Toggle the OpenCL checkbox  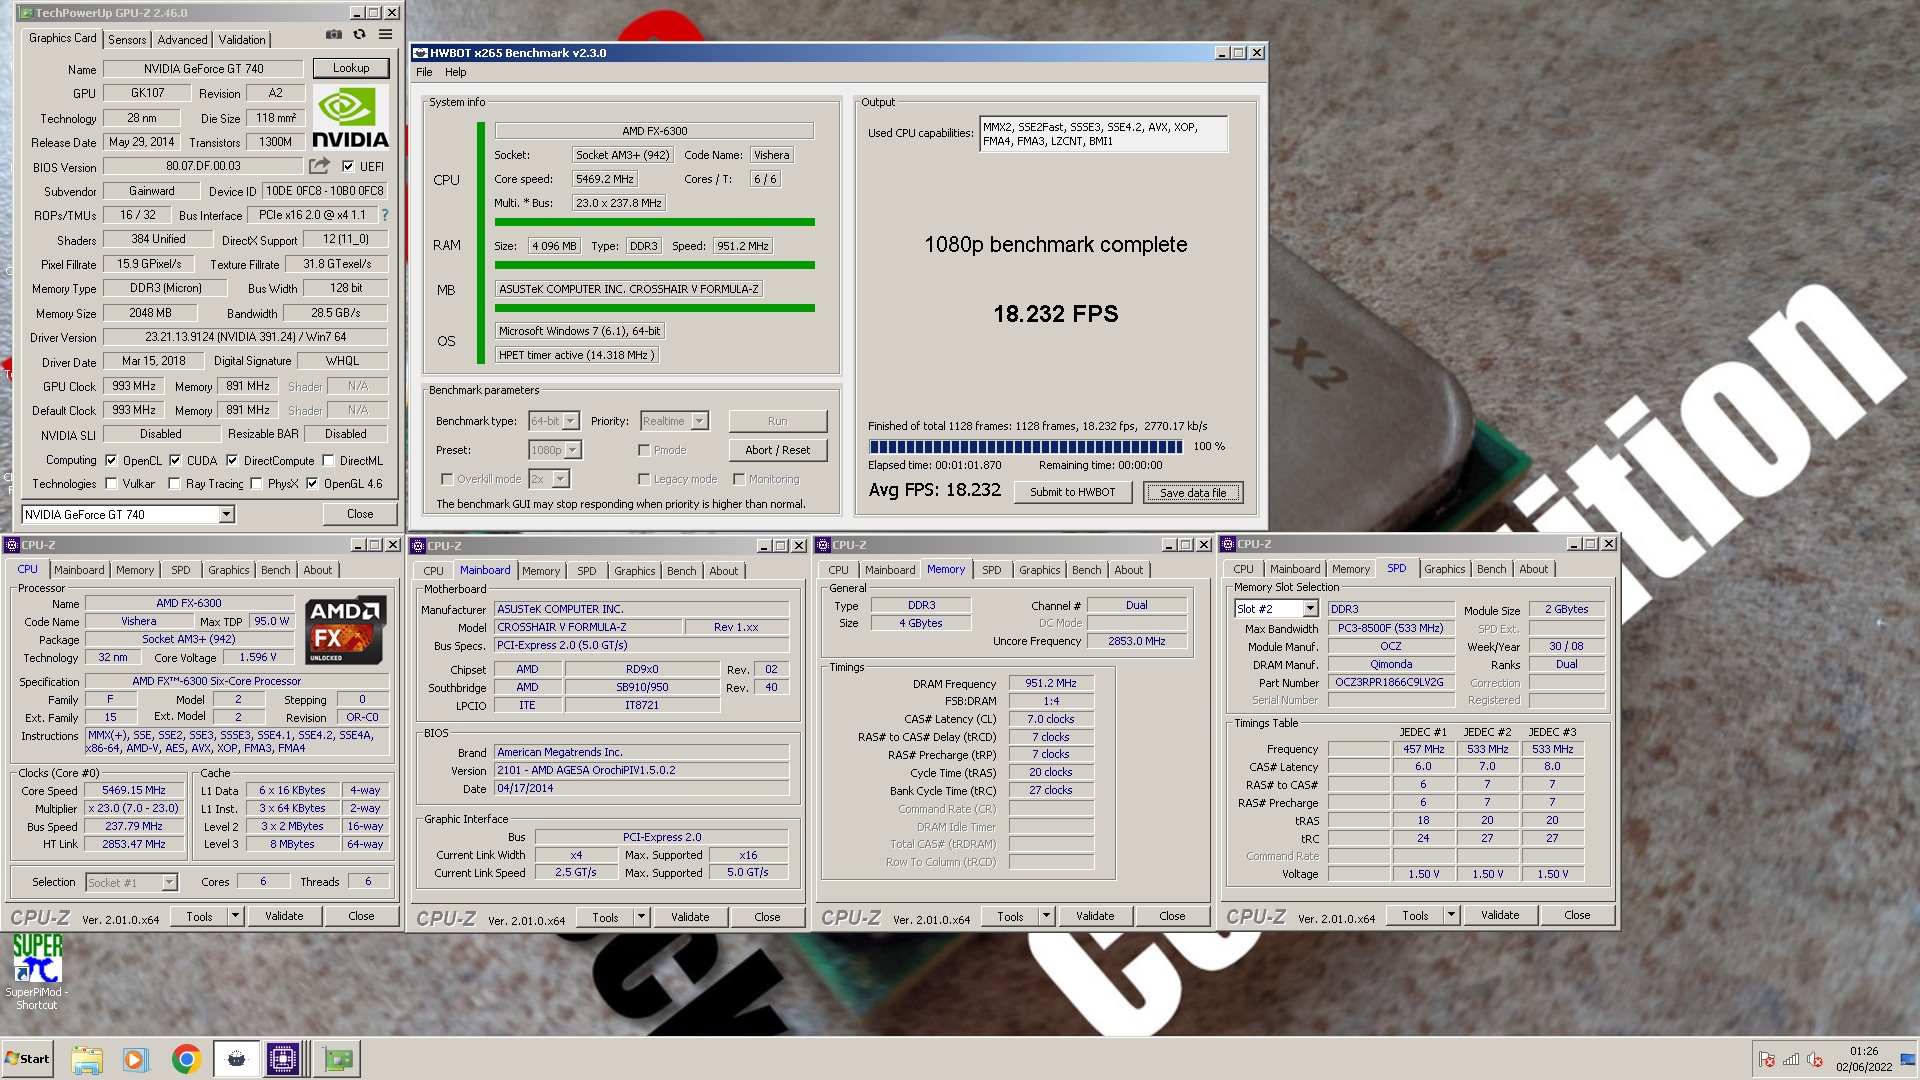[110, 461]
